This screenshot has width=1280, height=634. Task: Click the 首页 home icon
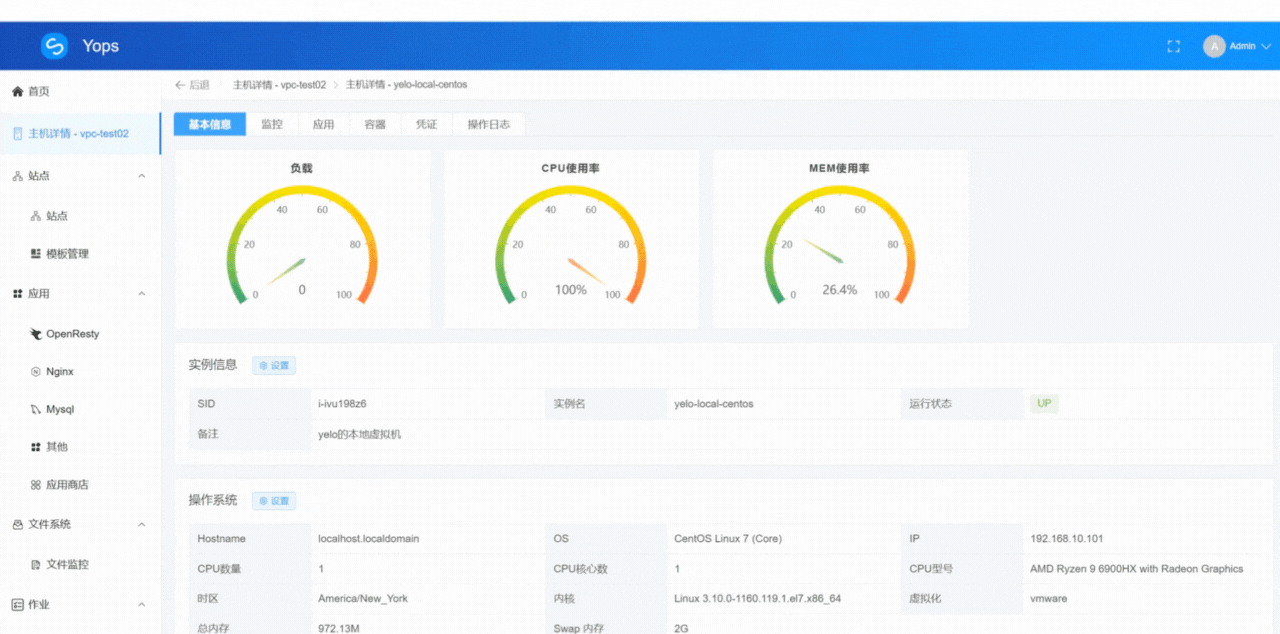point(17,91)
